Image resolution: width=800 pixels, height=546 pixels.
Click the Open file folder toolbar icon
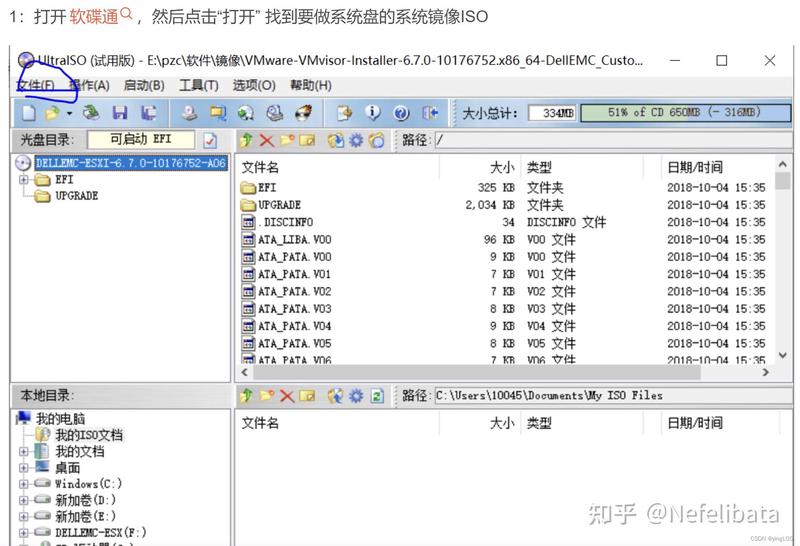pyautogui.click(x=52, y=113)
